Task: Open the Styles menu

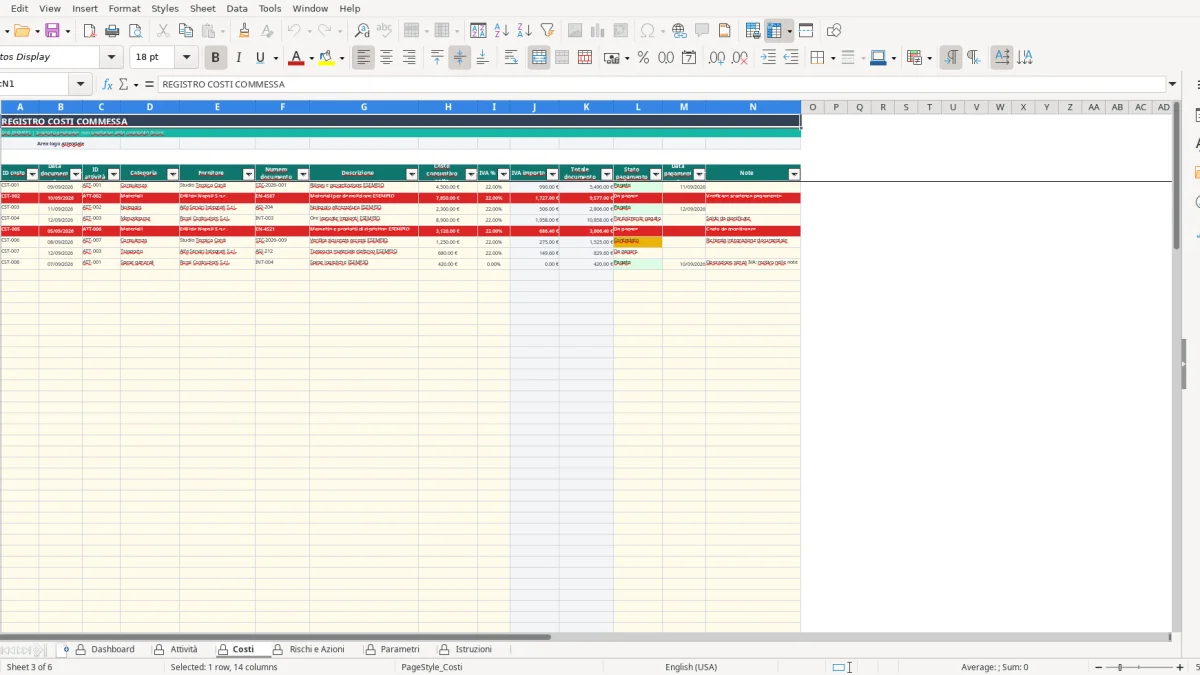Action: [x=165, y=8]
